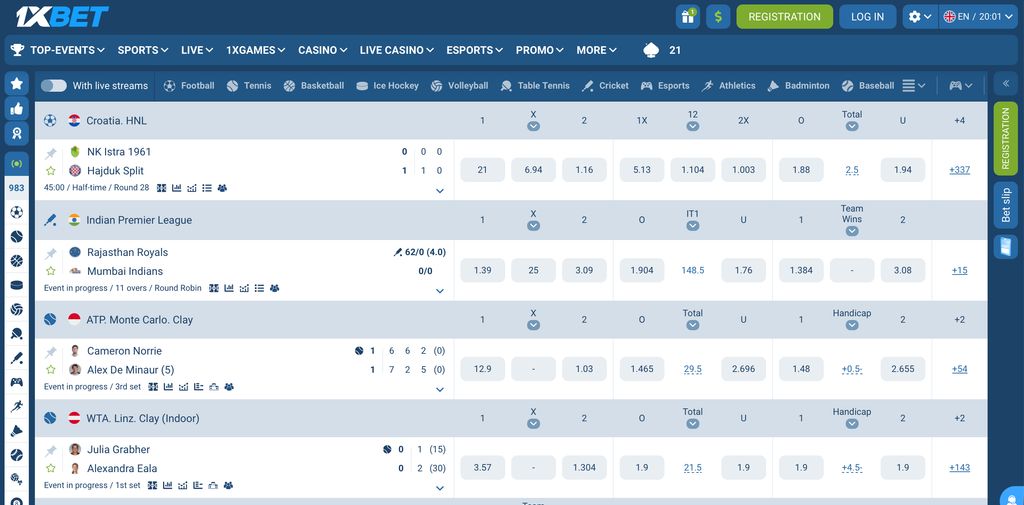
Task: Select athletics runner icon in left sidebar
Action: 16,406
